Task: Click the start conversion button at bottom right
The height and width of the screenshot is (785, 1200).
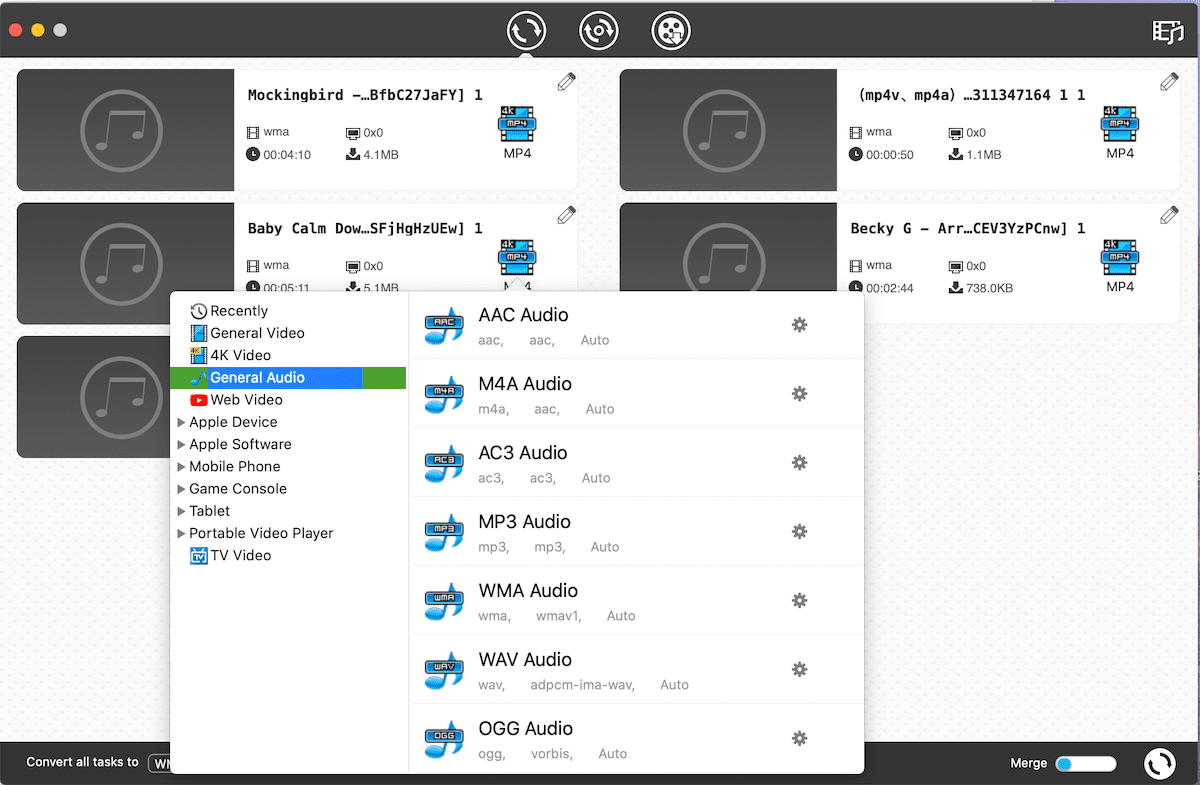Action: (x=1160, y=764)
